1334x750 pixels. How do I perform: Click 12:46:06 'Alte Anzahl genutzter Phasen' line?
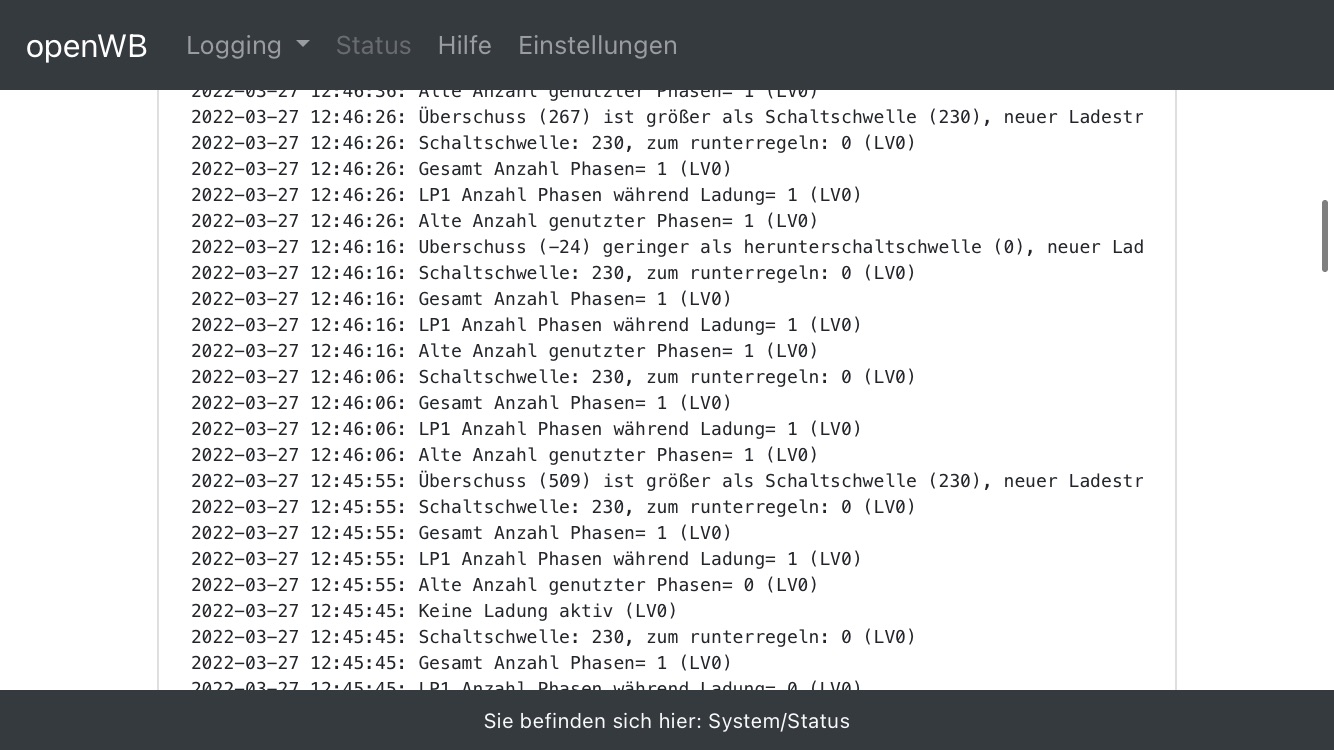pos(504,455)
